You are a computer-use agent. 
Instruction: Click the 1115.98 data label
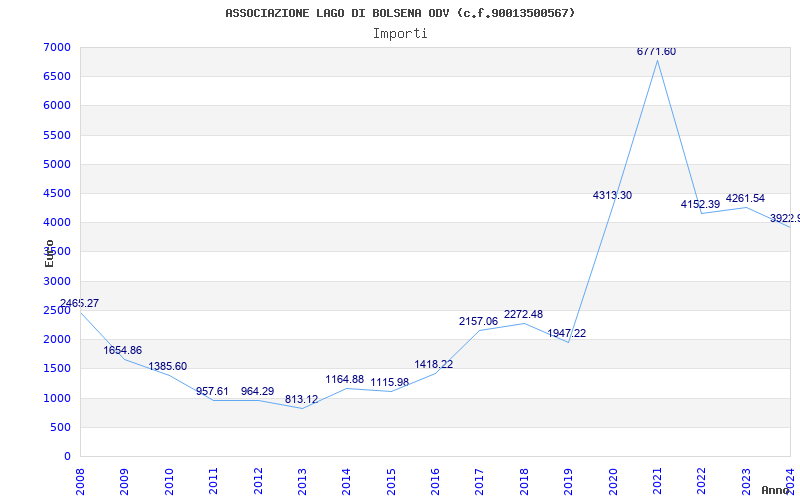pyautogui.click(x=389, y=382)
